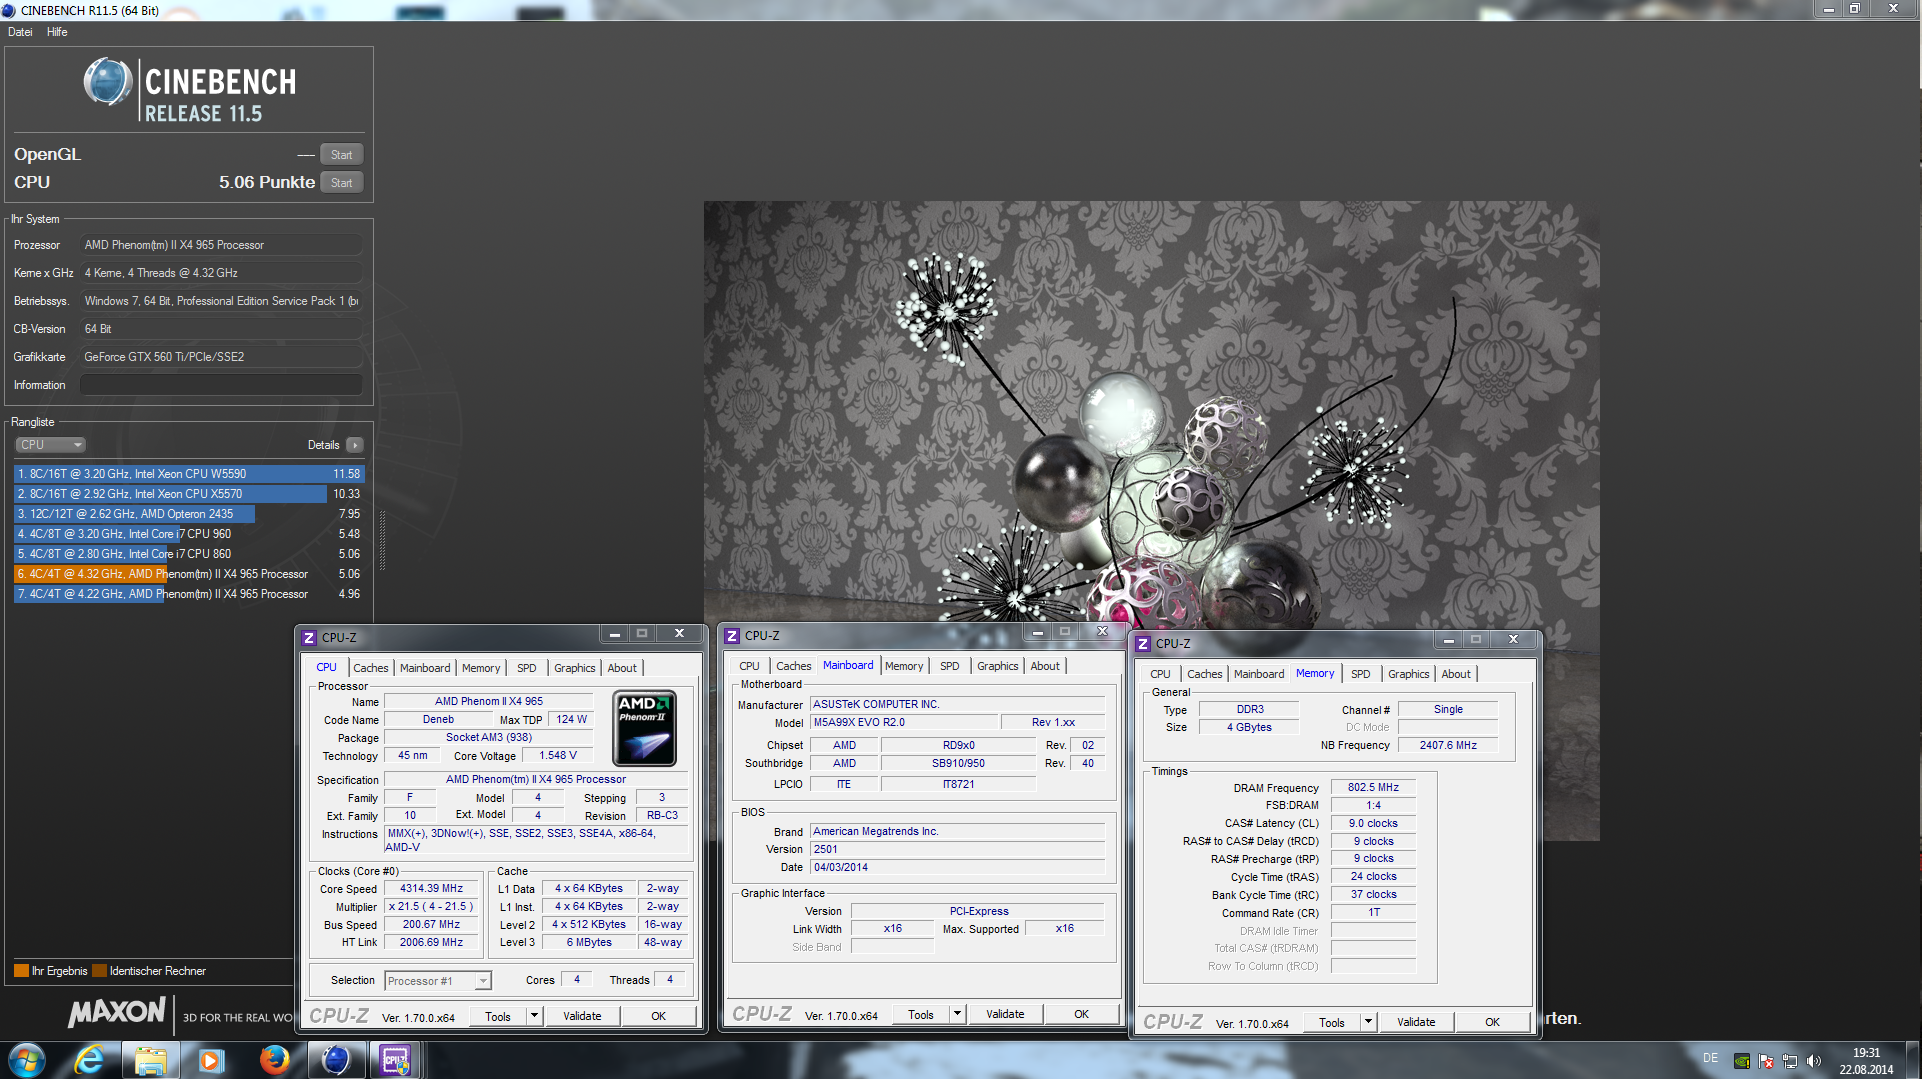Switch to Memory tab in the CPU tab window
This screenshot has height=1079, width=1922.
click(480, 668)
